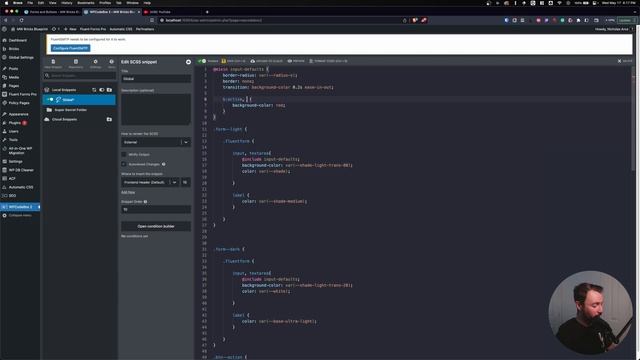
Task: Edit the Snippet Order input field
Action: click(156, 209)
